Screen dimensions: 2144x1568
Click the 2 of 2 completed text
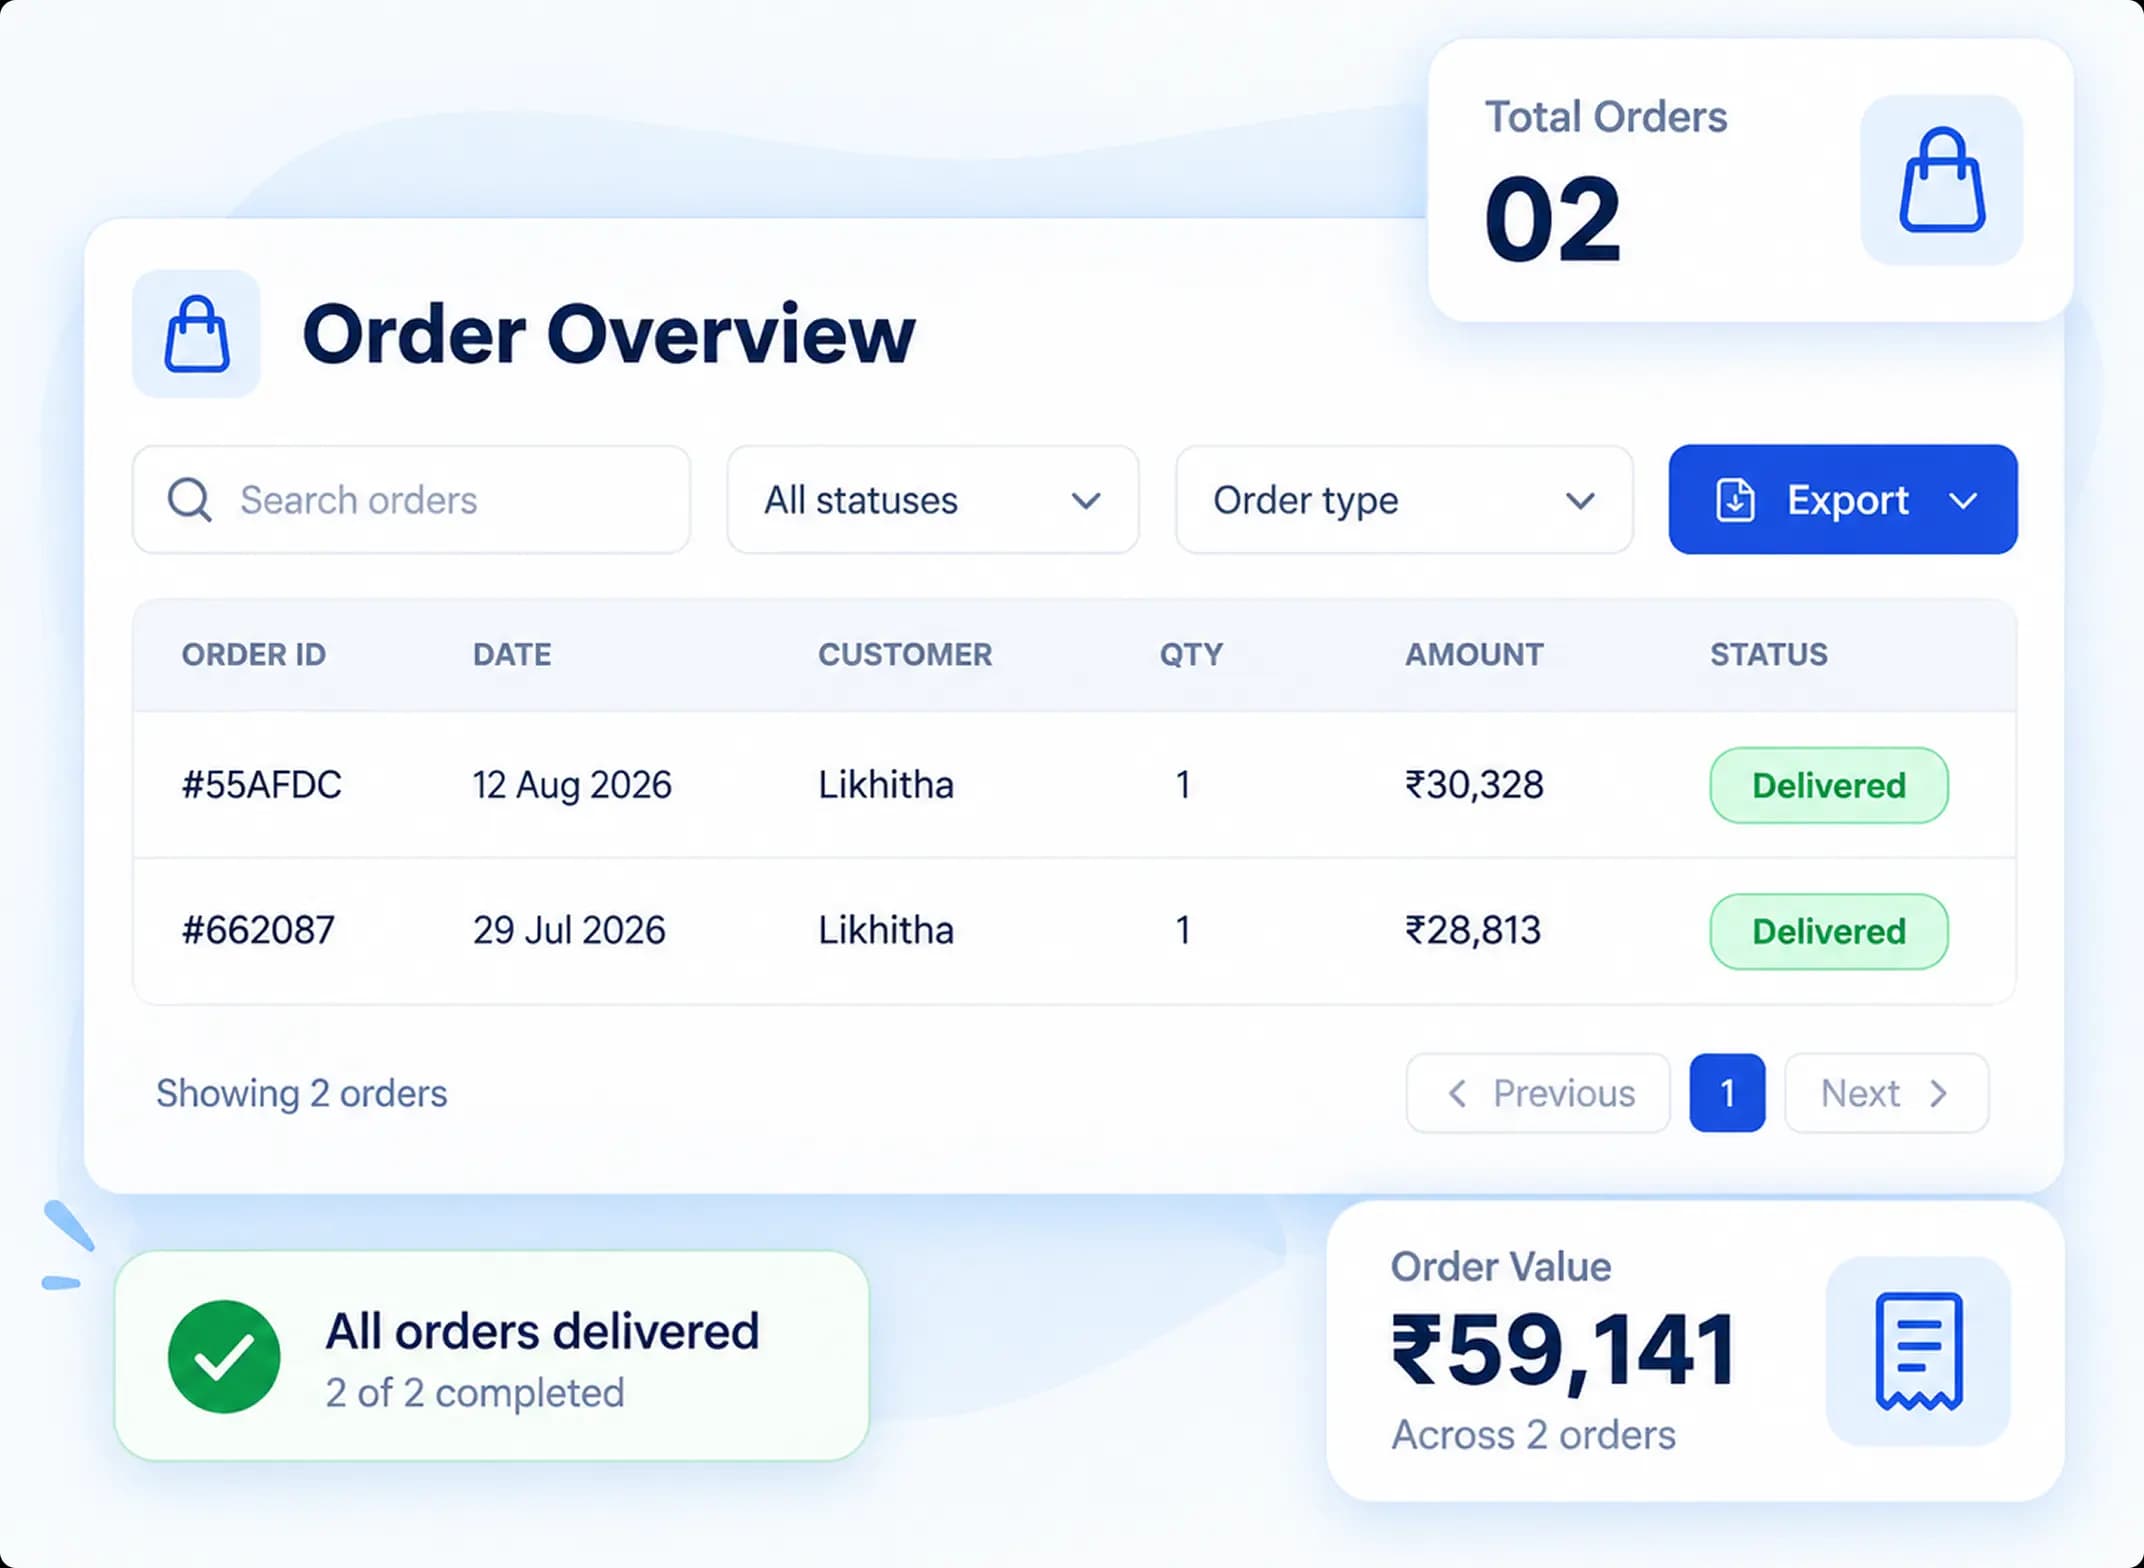475,1393
